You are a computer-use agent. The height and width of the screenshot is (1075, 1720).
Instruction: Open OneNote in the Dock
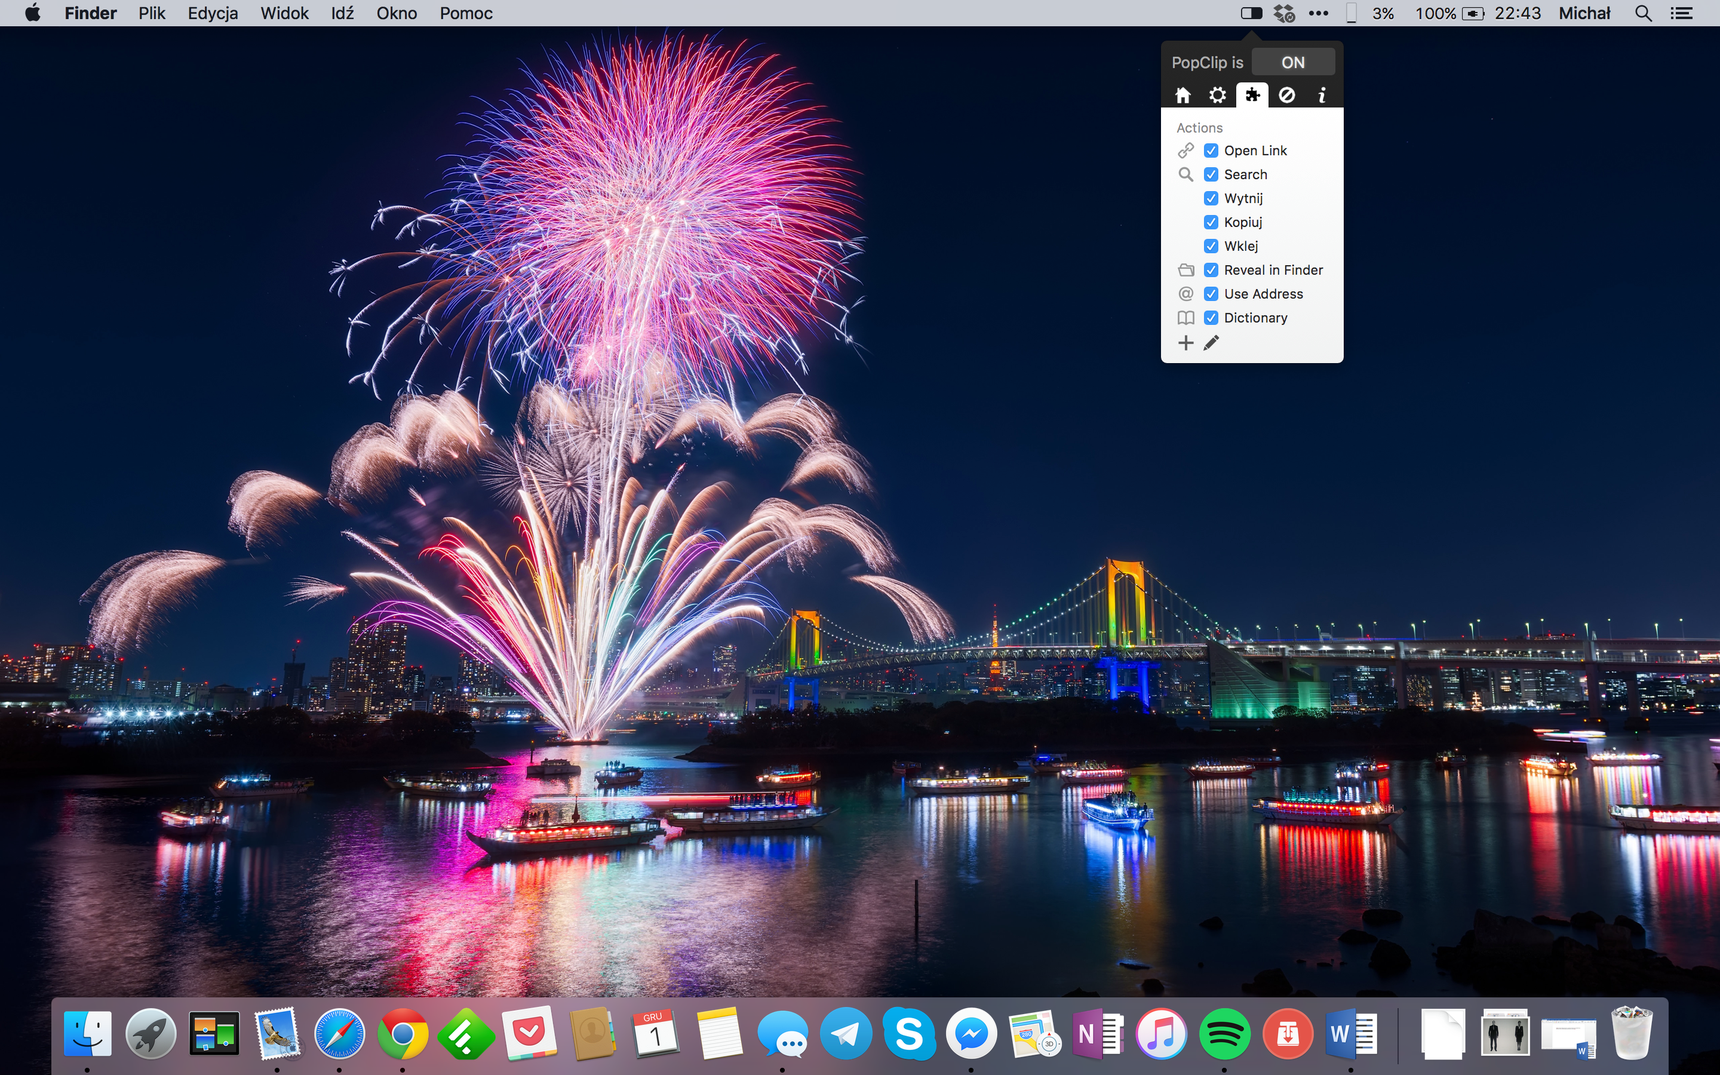[1098, 1034]
